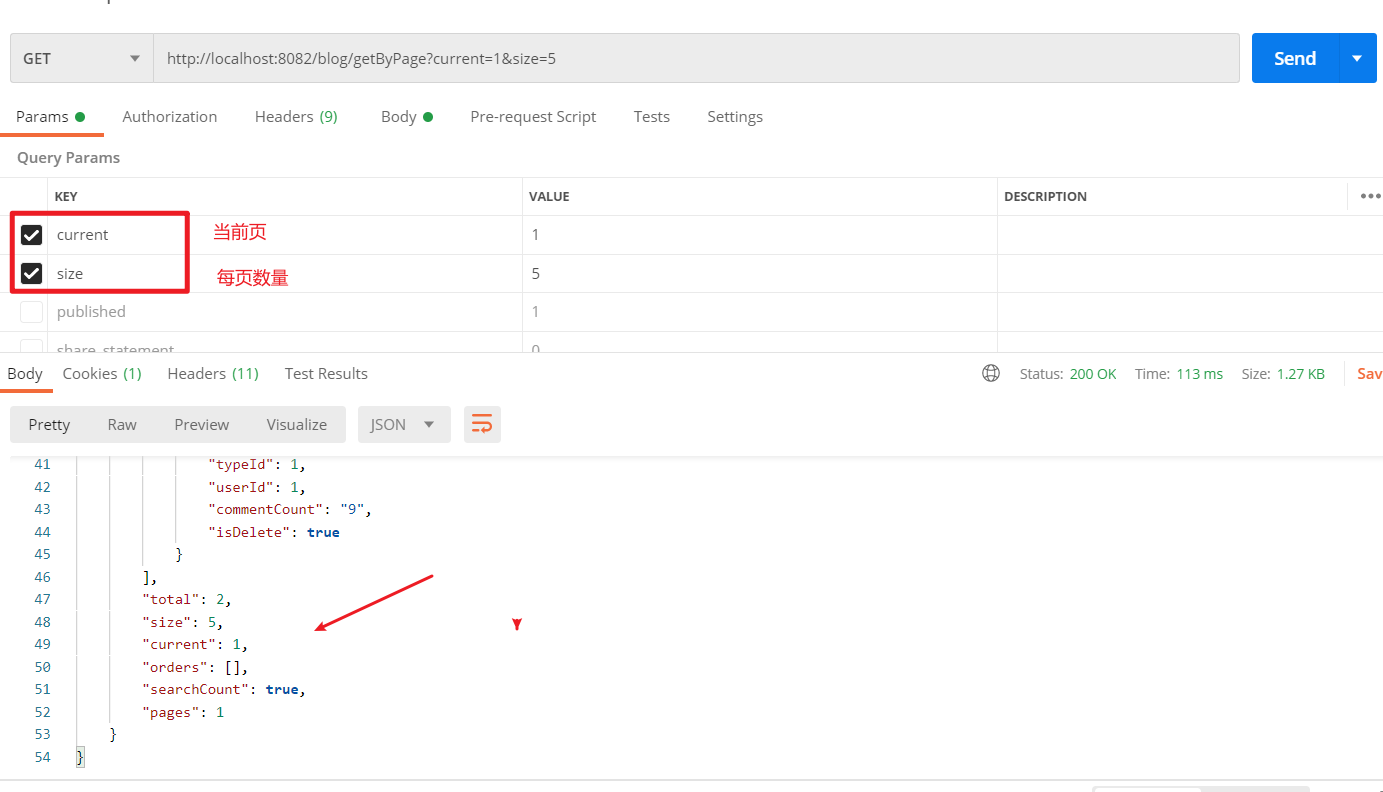
Task: Click the line-wrap icon beside the JSON dropdown
Action: coord(482,424)
